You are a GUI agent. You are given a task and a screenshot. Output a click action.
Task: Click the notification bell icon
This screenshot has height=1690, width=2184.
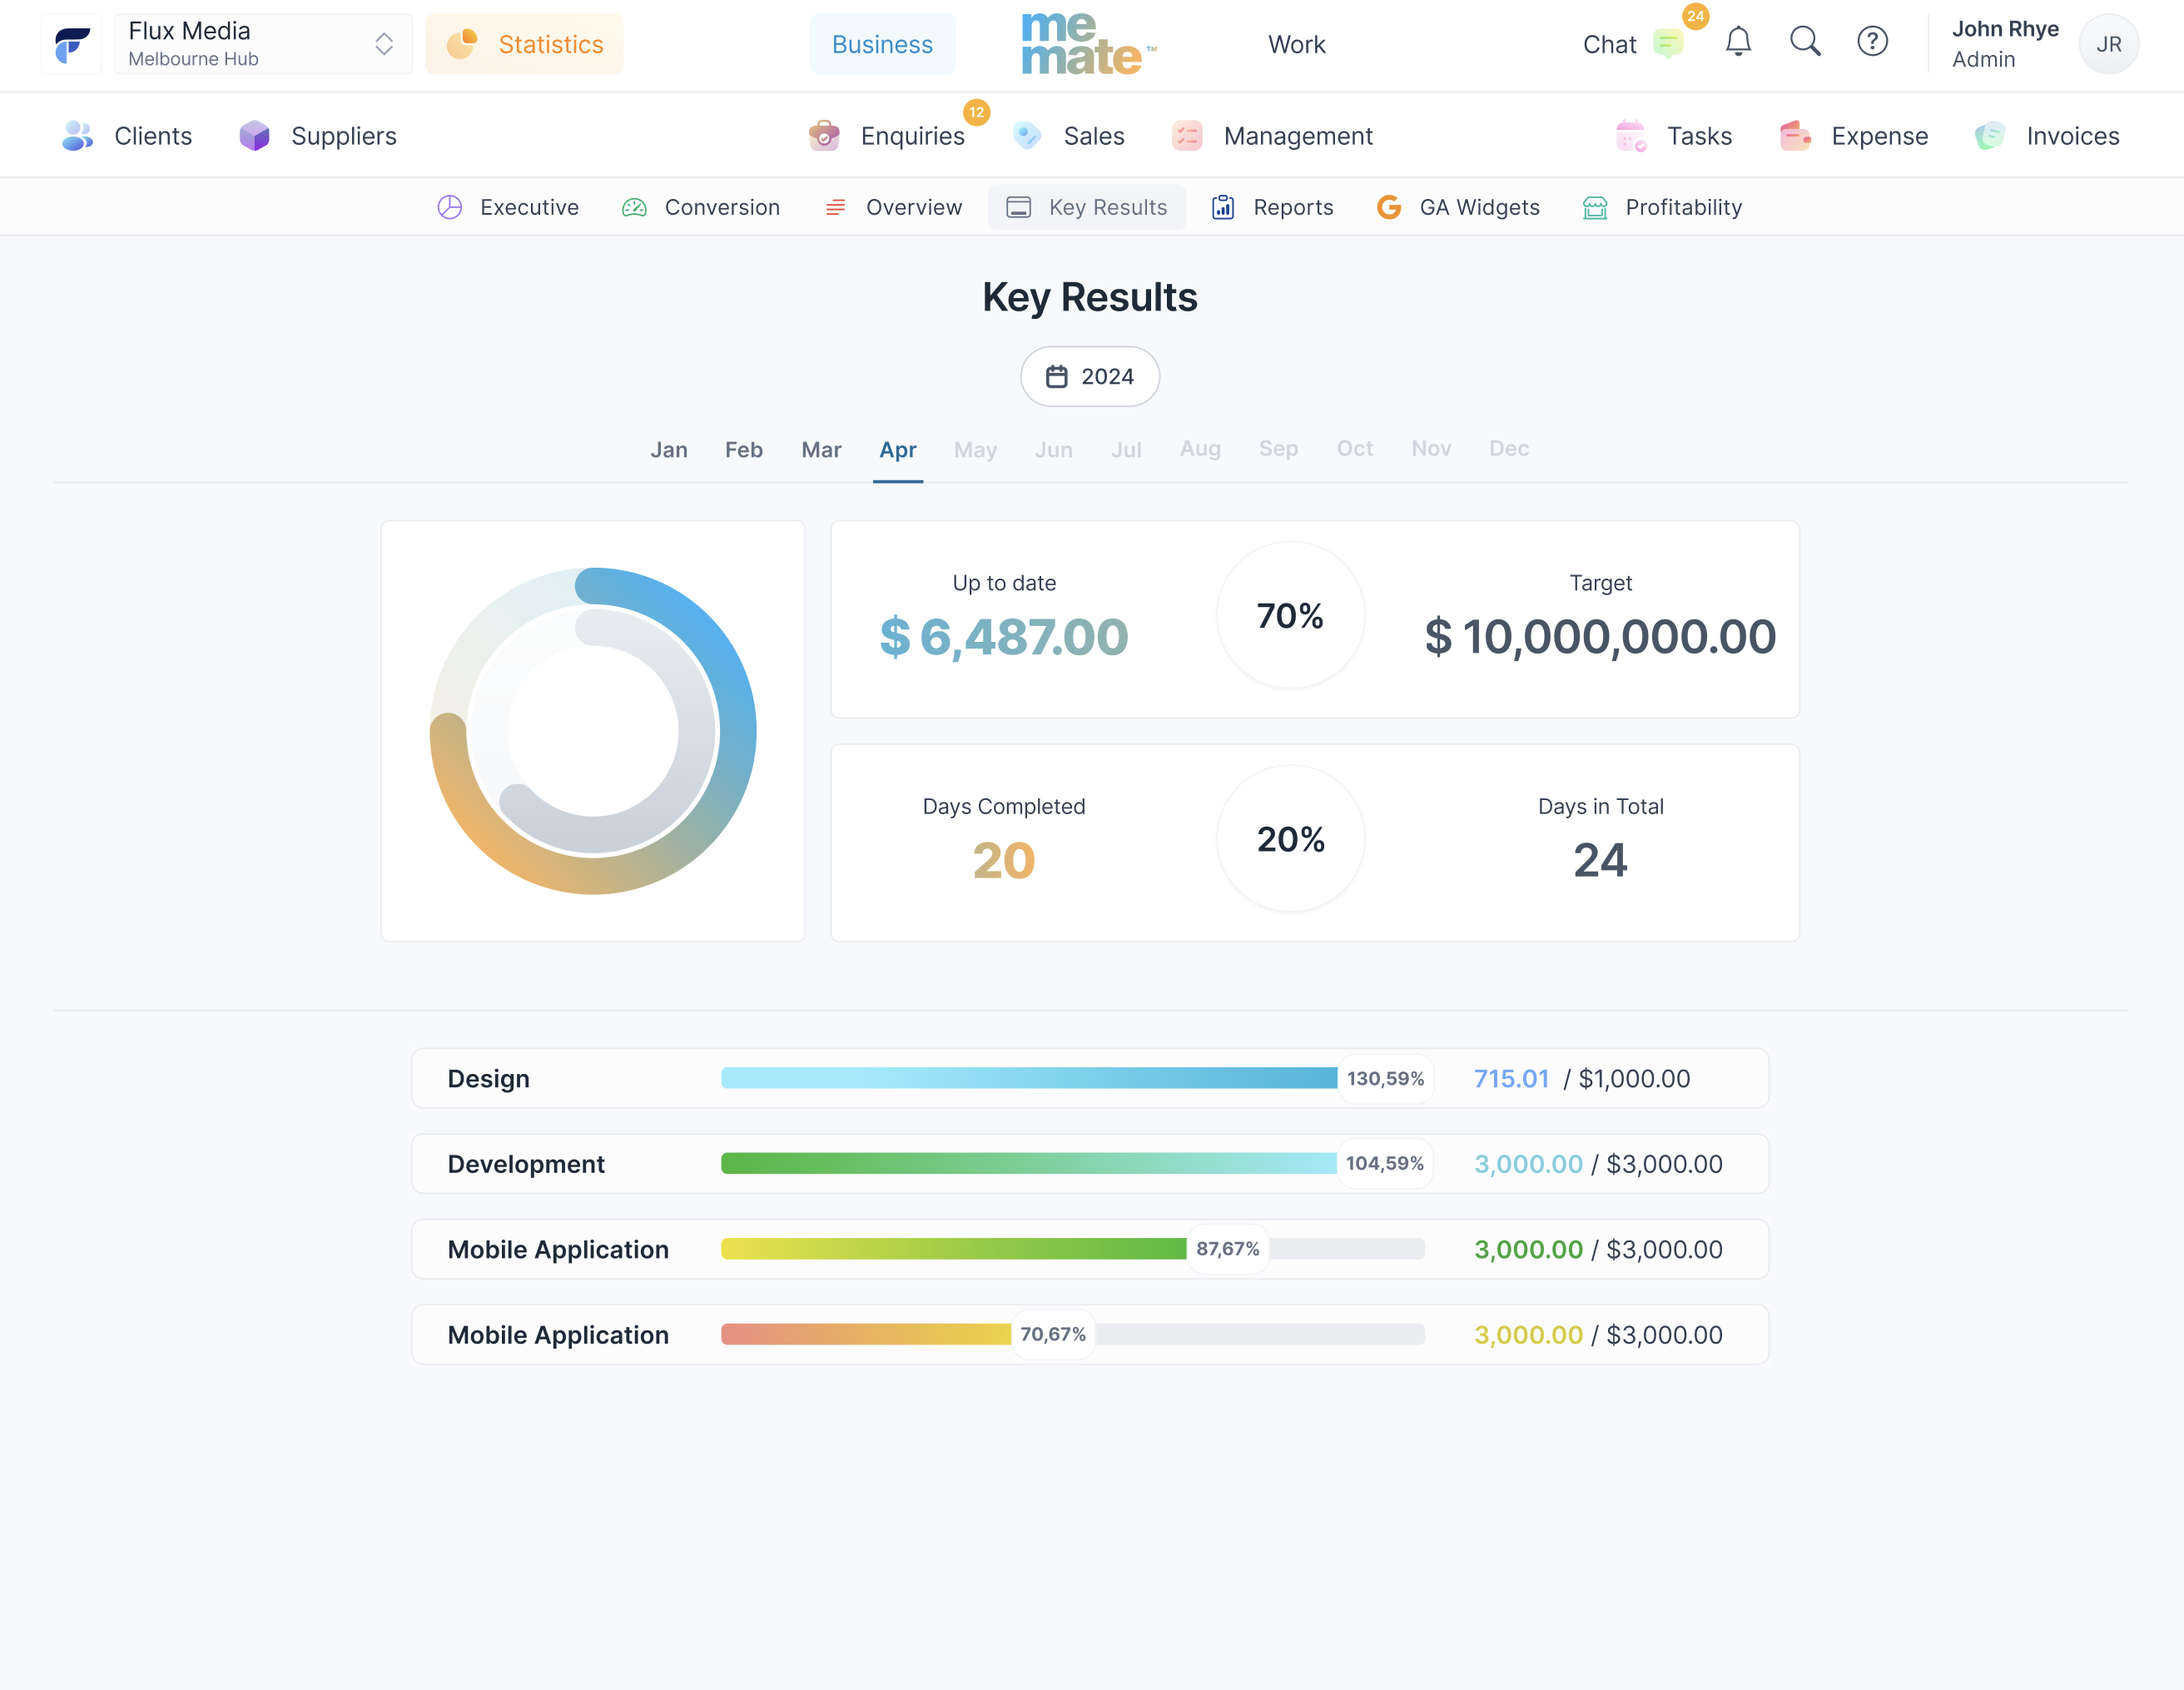pos(1738,42)
